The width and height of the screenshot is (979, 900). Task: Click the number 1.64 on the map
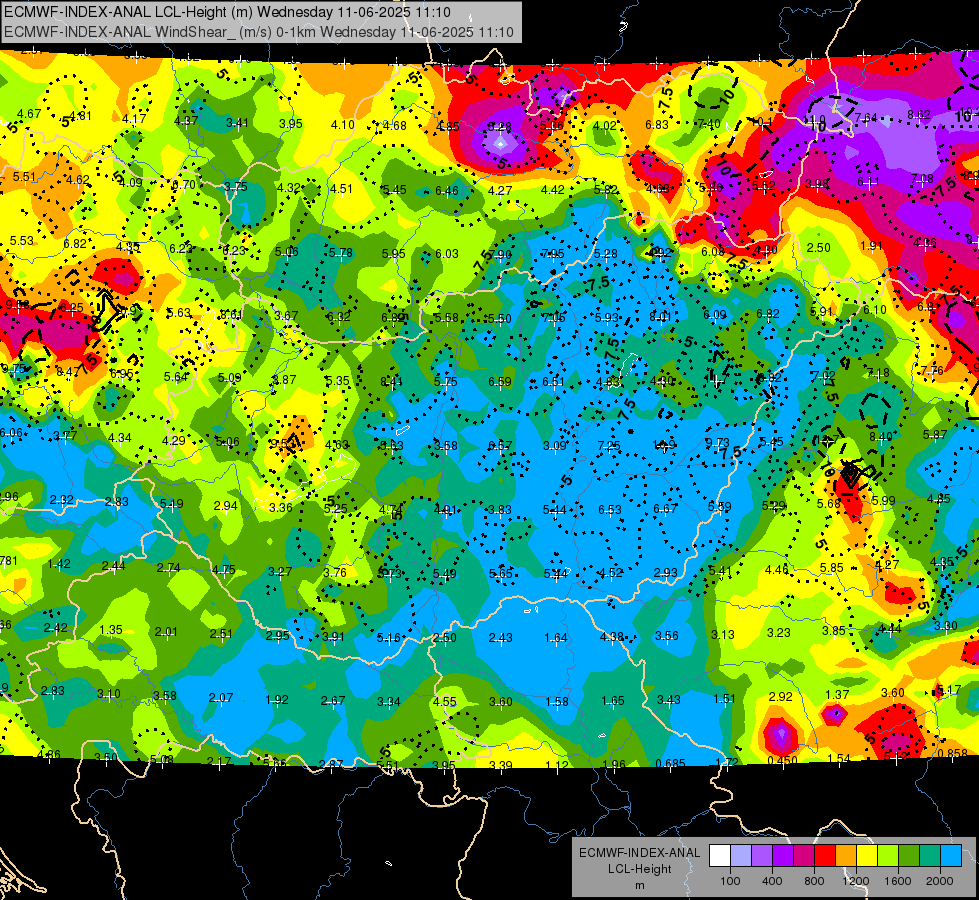(x=556, y=638)
